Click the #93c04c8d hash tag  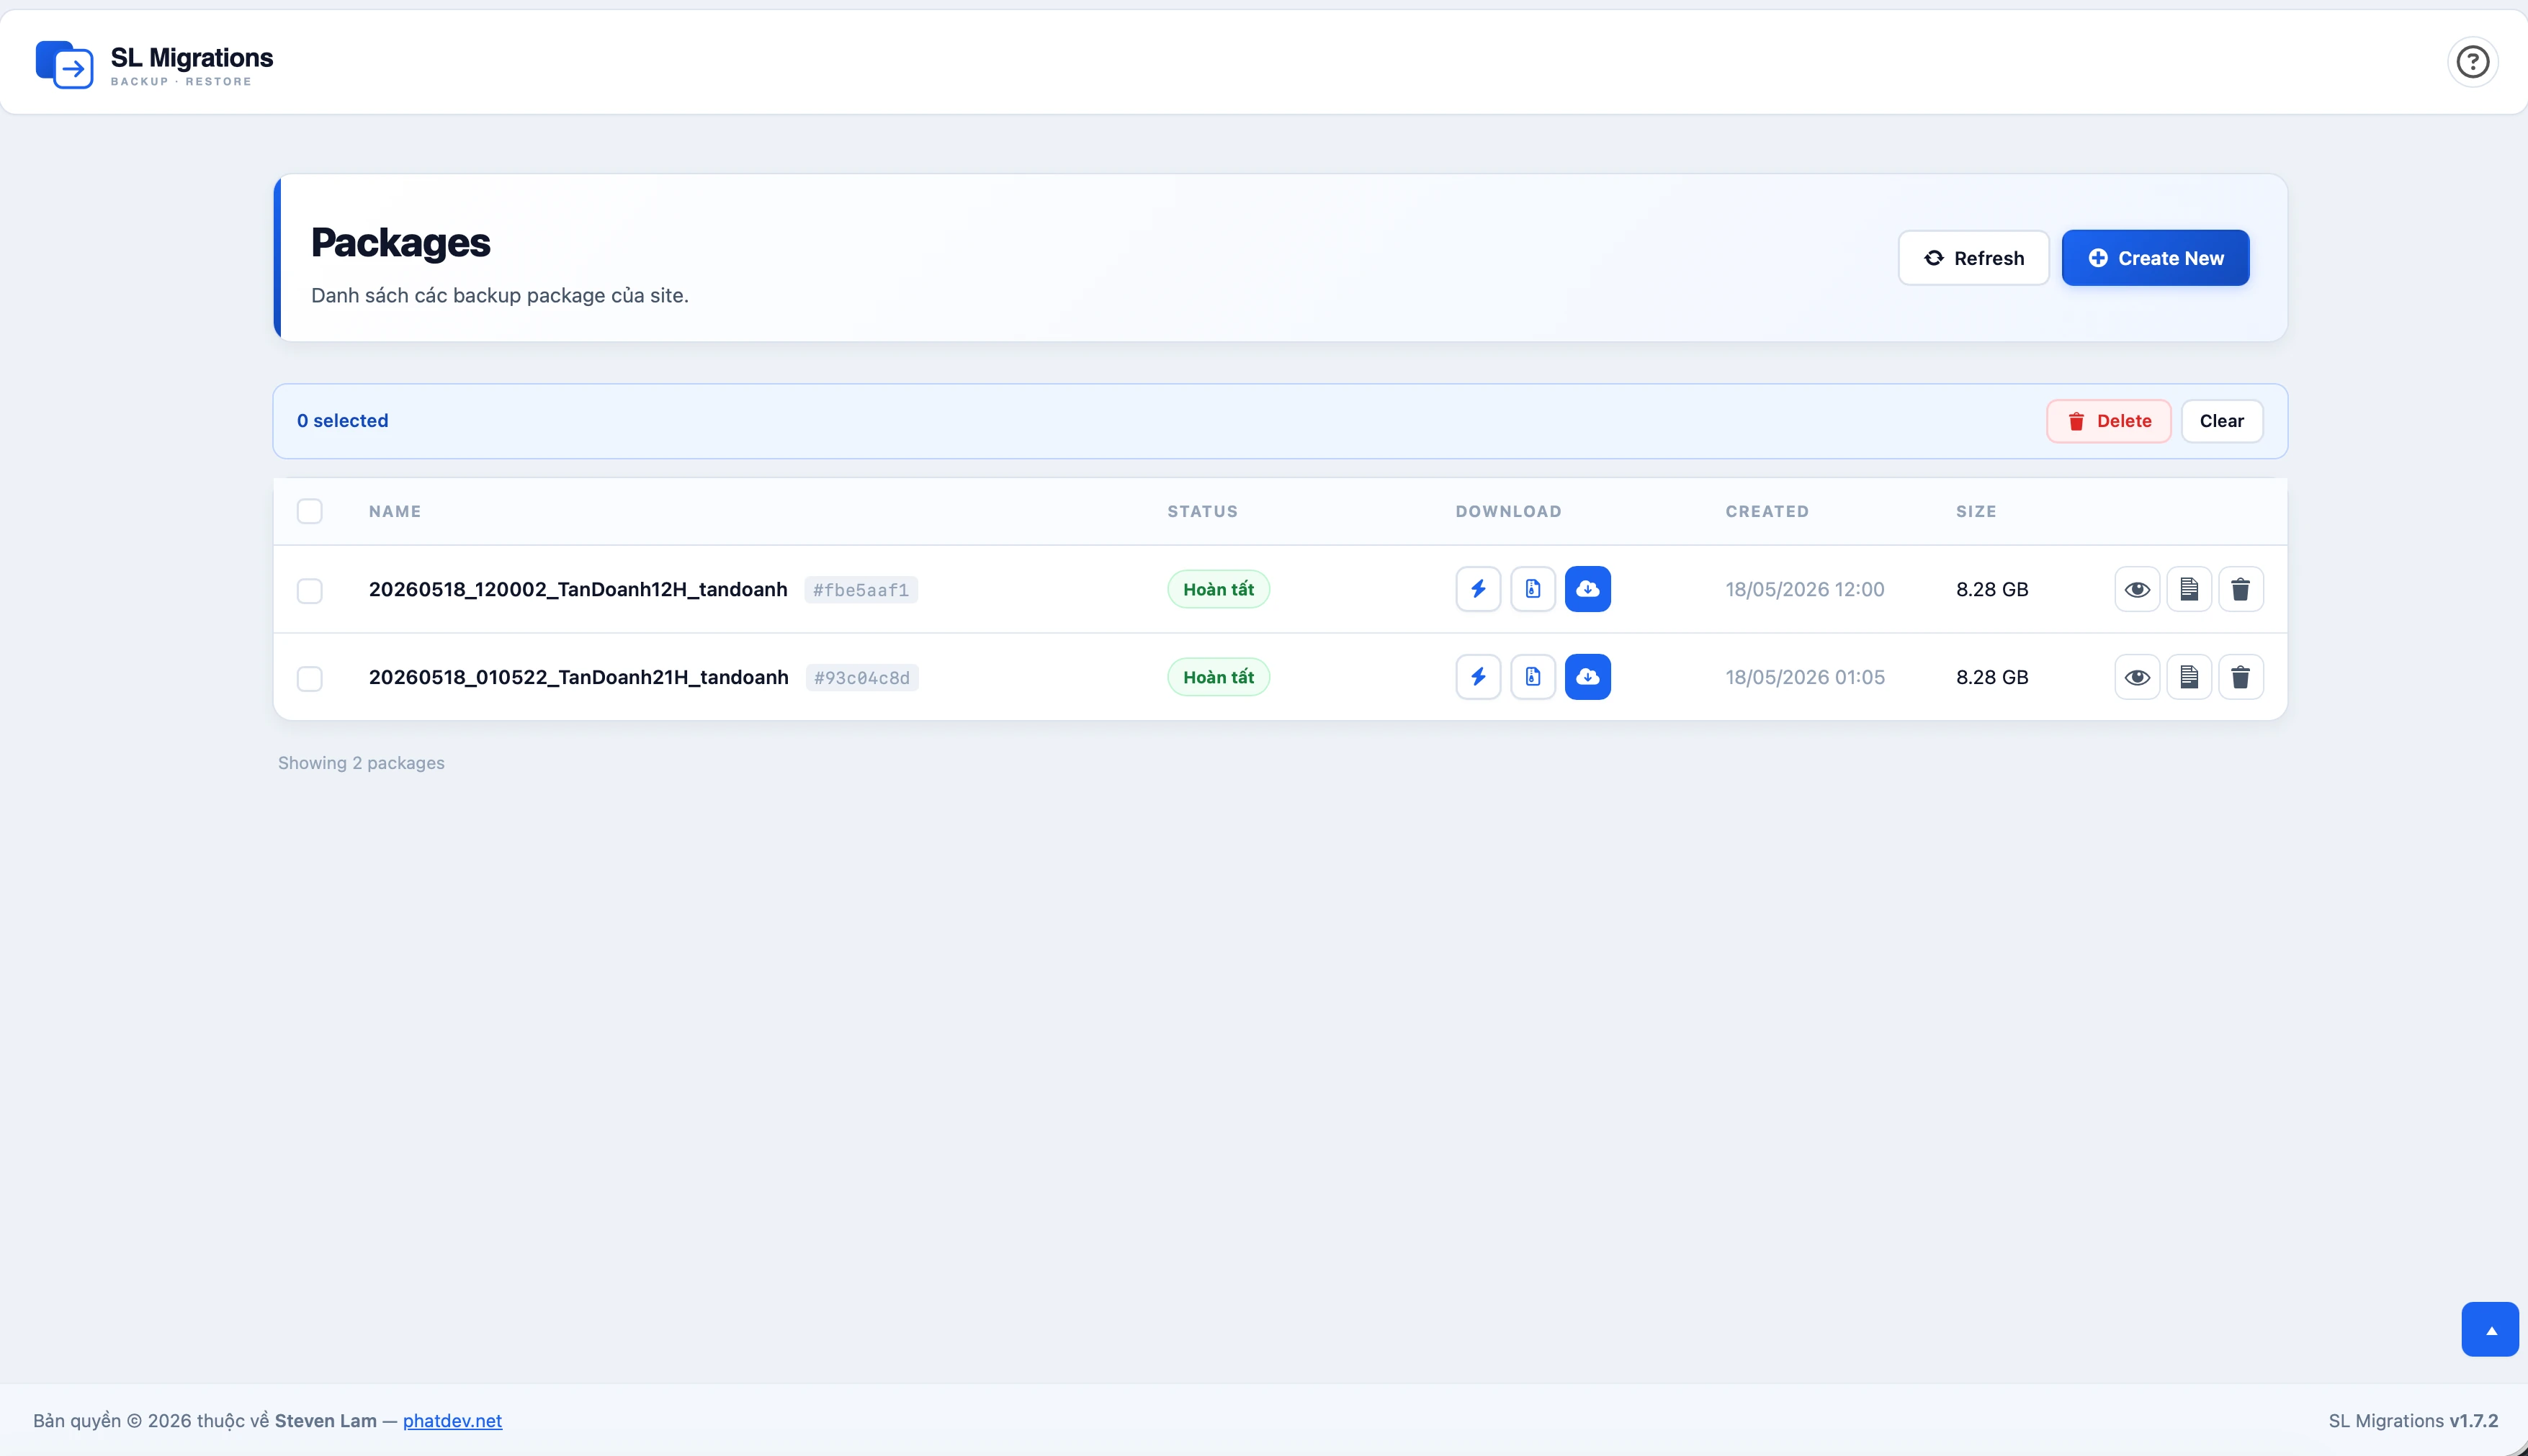(x=862, y=678)
